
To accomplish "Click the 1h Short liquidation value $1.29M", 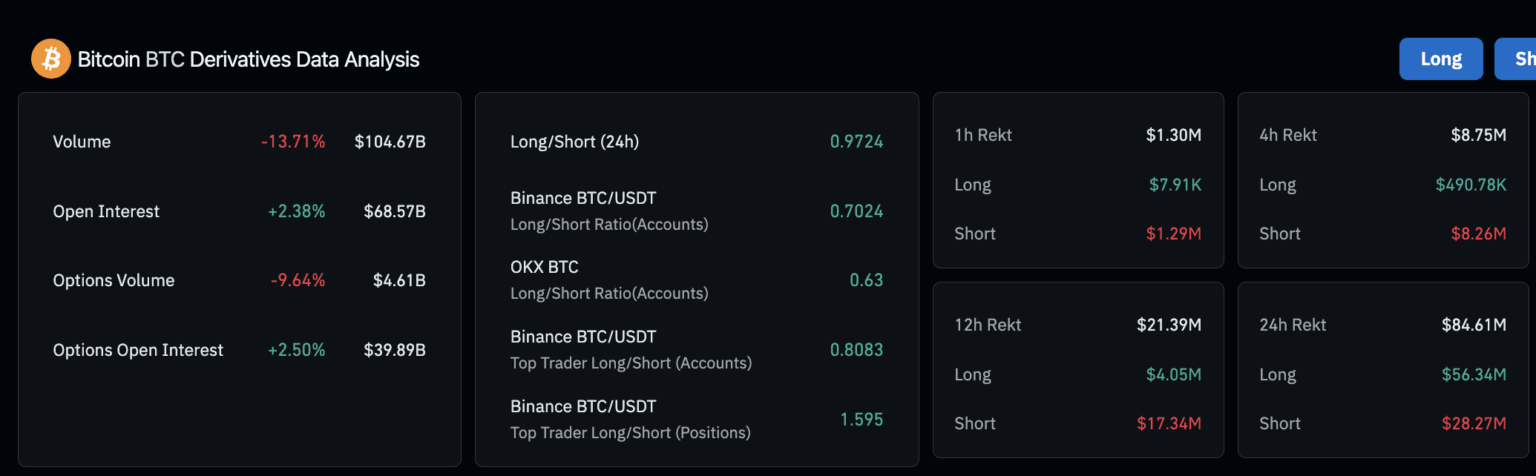I will click(1173, 234).
